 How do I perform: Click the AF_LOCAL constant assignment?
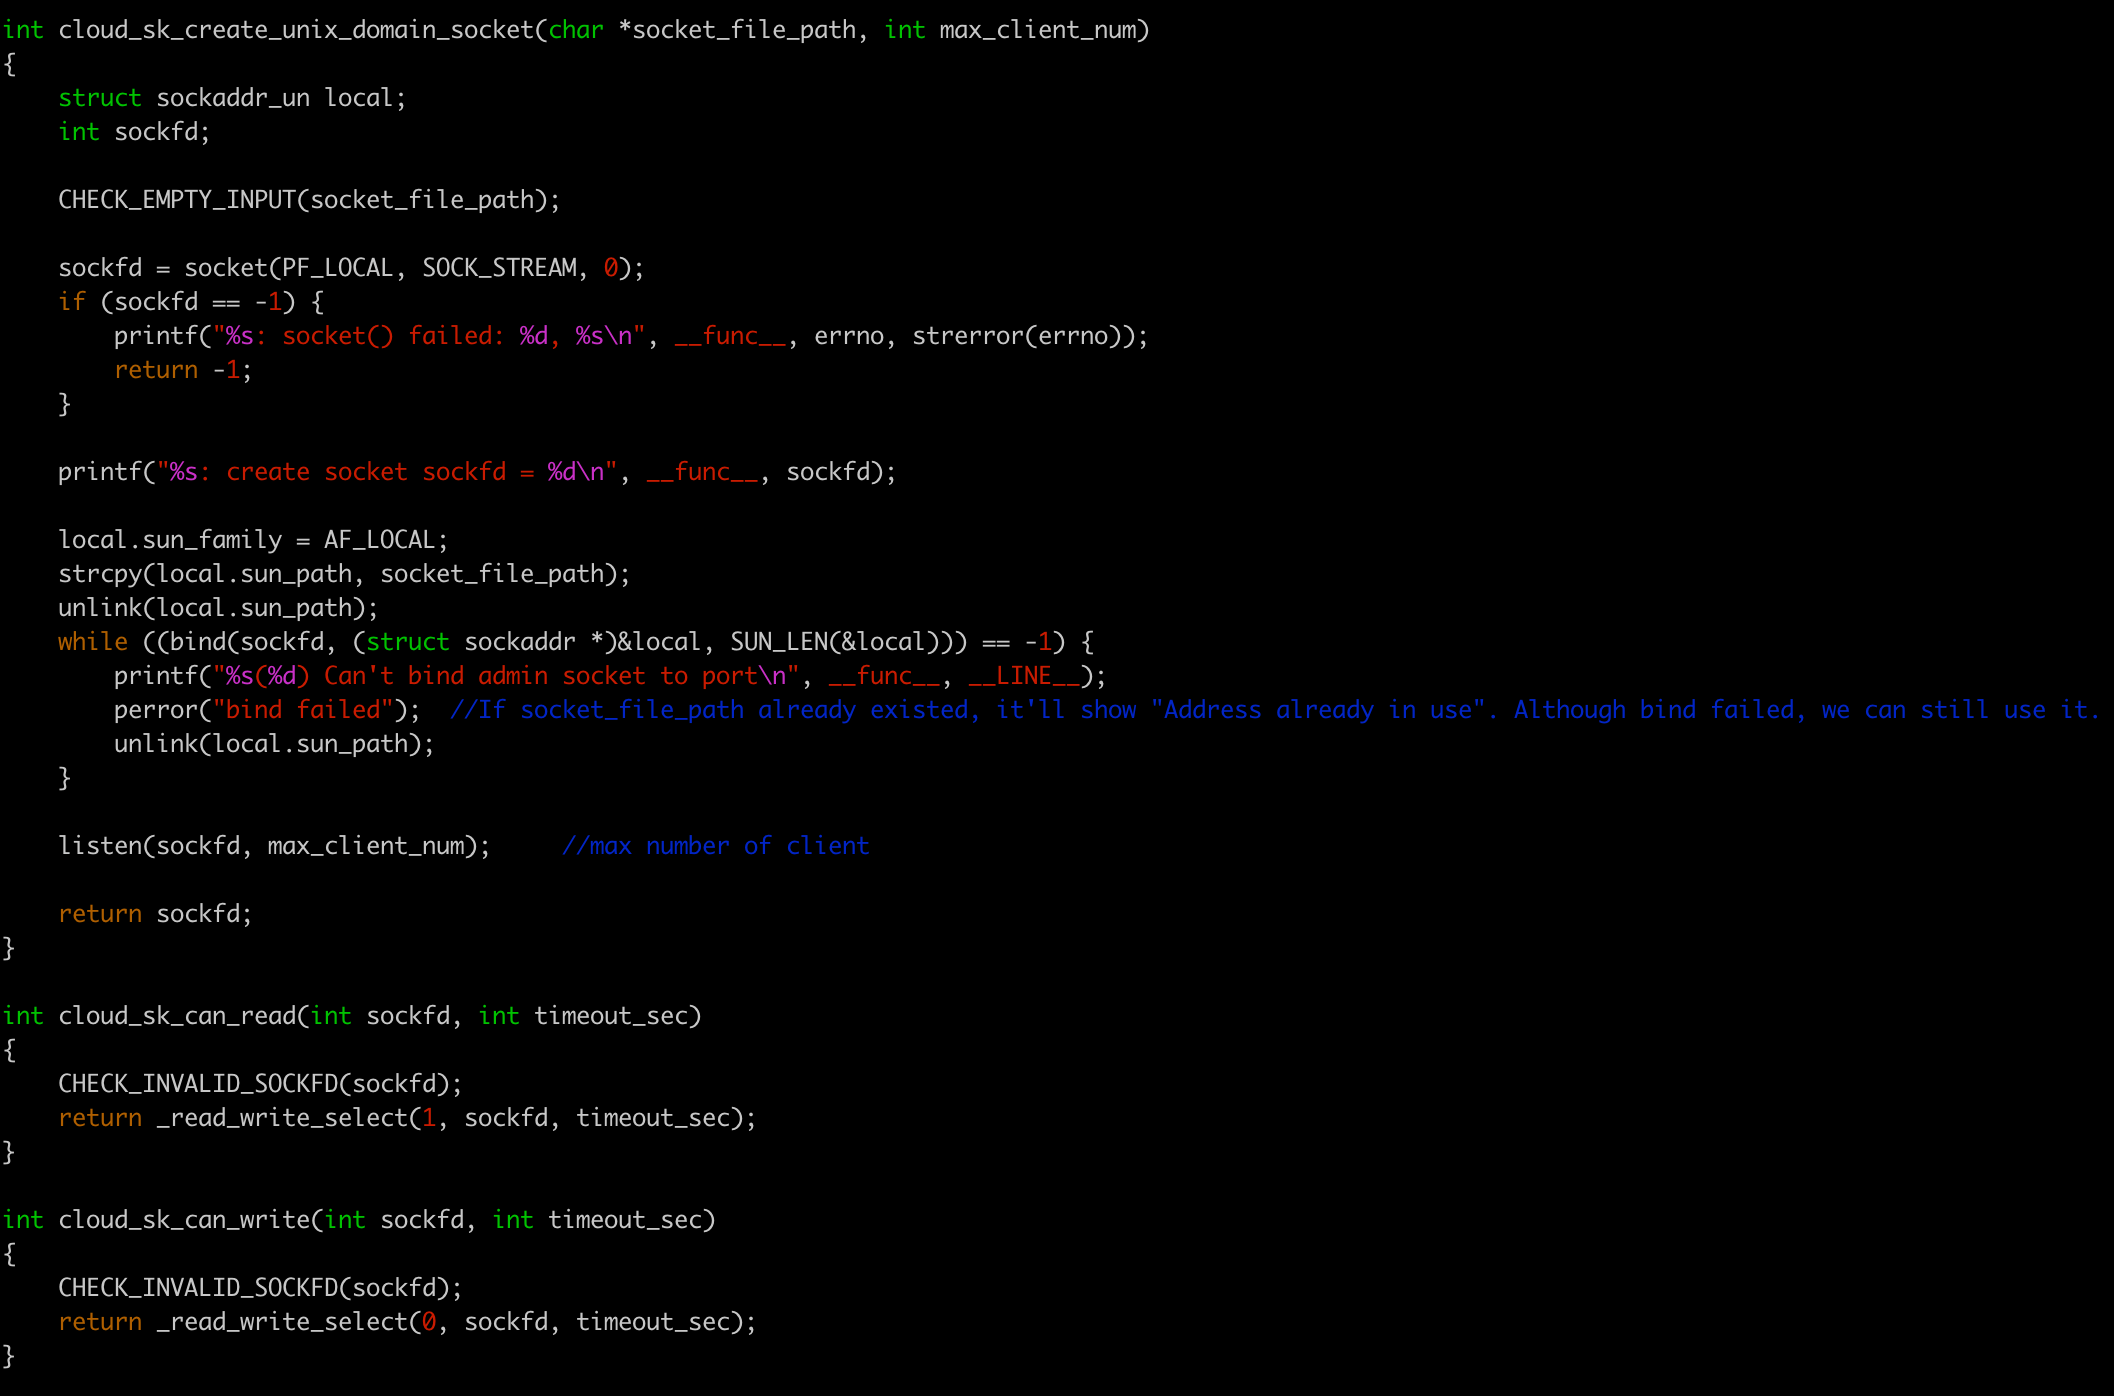(x=380, y=539)
